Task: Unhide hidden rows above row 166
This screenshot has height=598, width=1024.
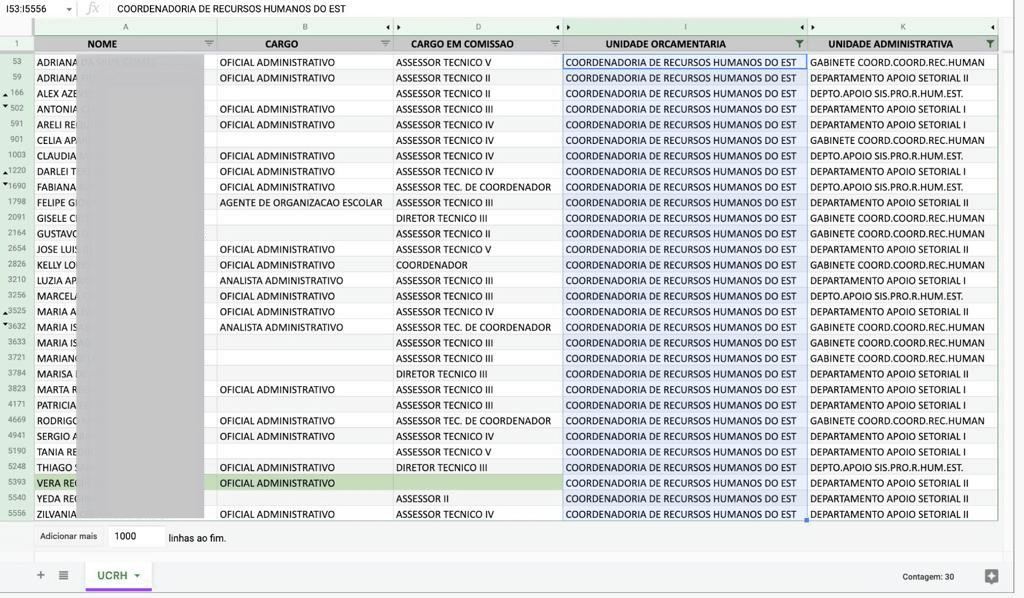Action: click(5, 90)
